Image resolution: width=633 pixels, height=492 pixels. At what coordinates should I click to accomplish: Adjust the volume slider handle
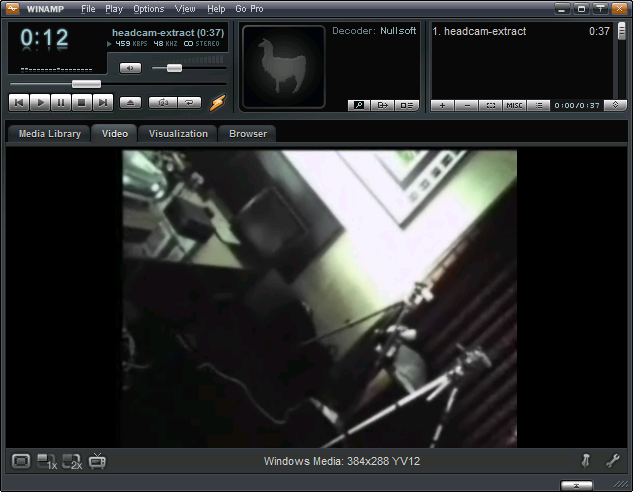pos(174,68)
